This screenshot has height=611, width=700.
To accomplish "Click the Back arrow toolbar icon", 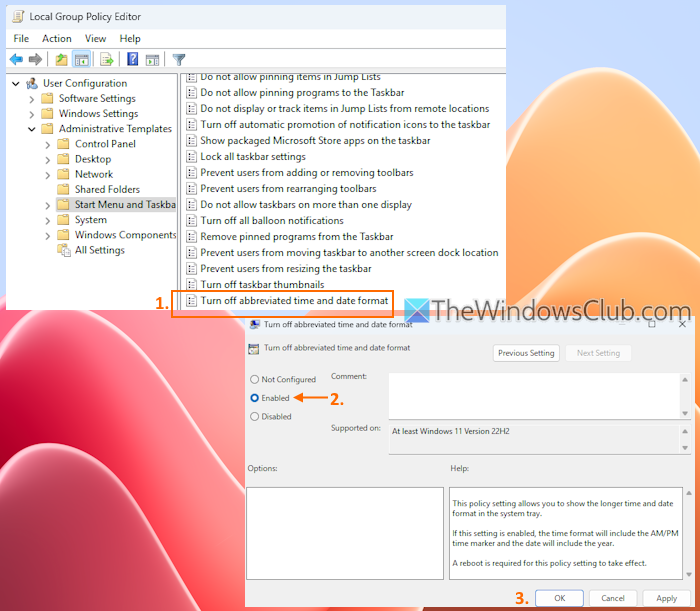I will click(x=16, y=60).
